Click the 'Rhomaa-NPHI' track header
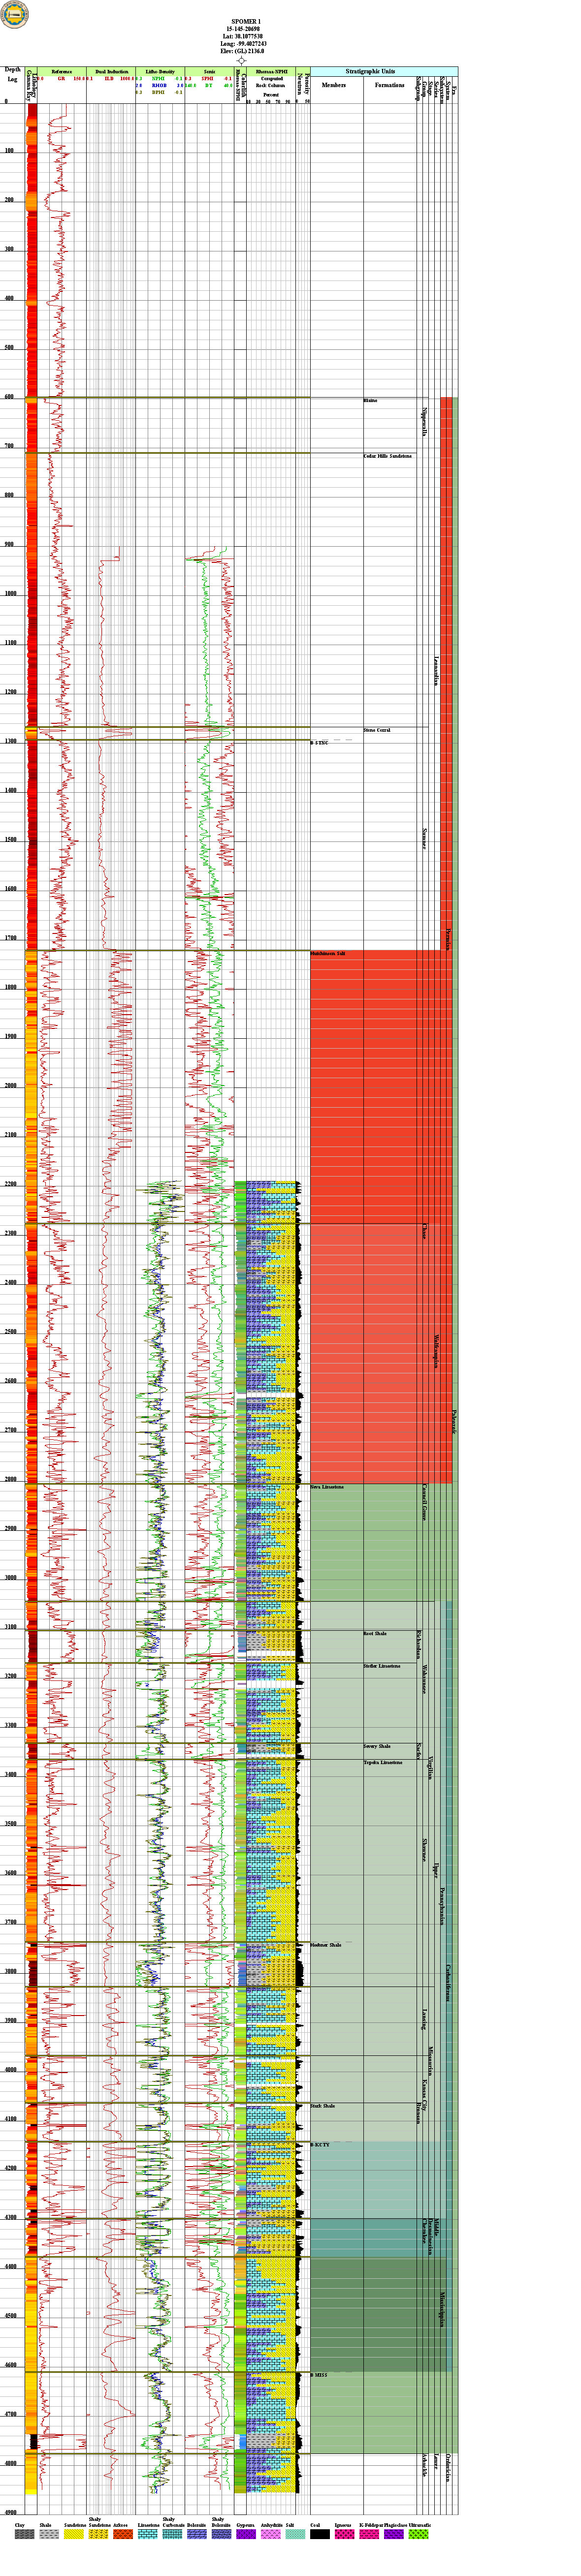The width and height of the screenshot is (581, 2576). coord(271,72)
